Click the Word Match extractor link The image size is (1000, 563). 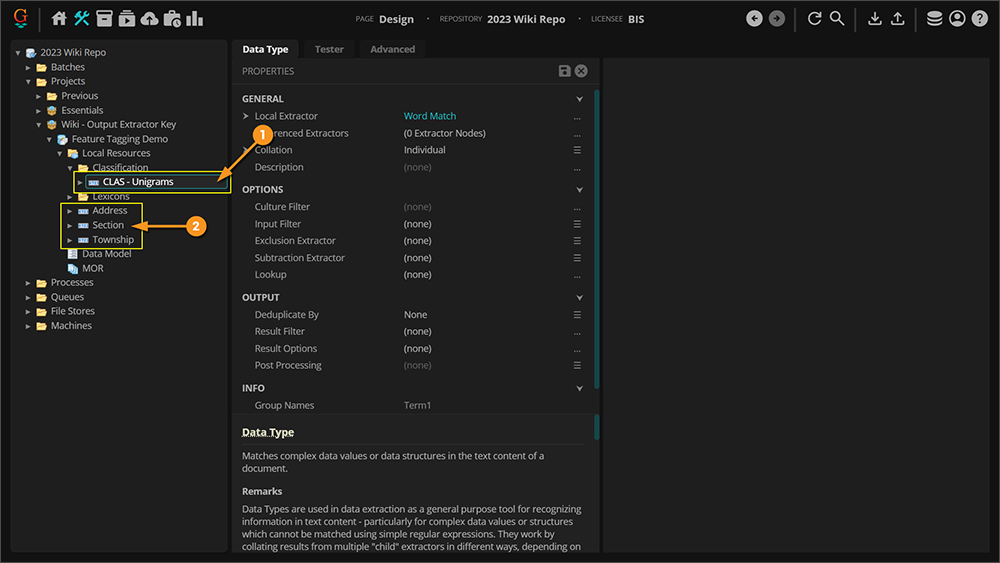click(430, 116)
